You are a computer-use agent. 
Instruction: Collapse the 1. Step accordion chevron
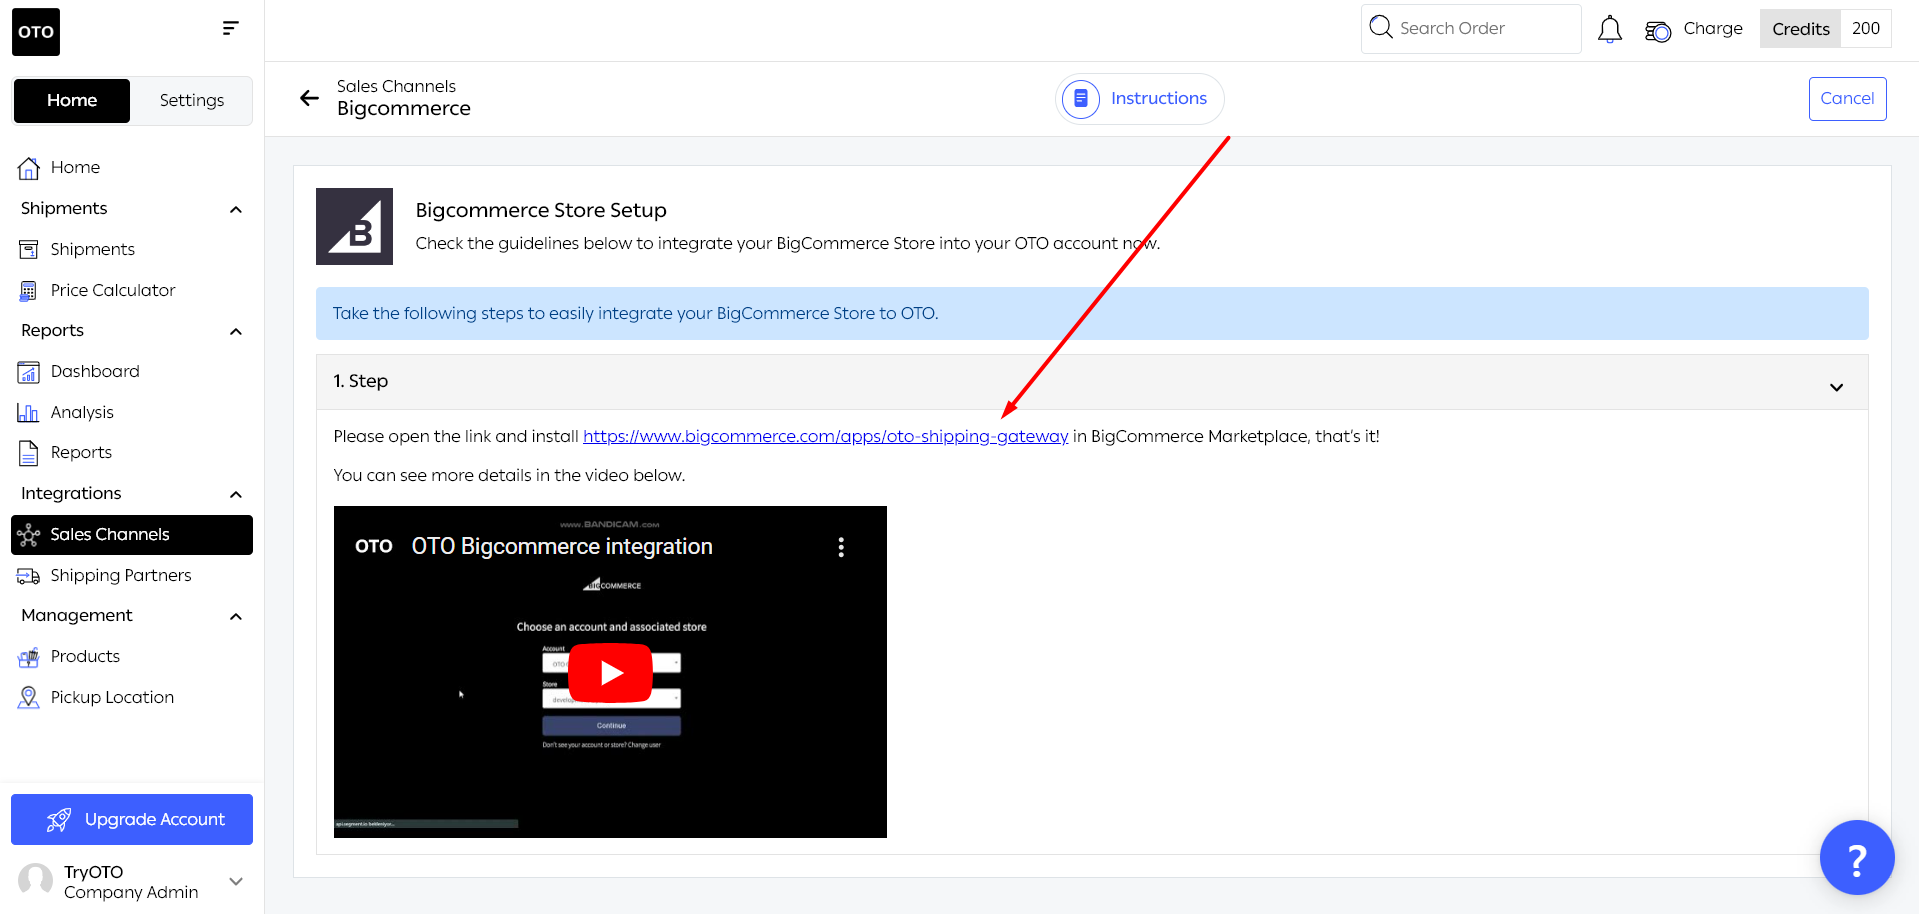click(1836, 387)
